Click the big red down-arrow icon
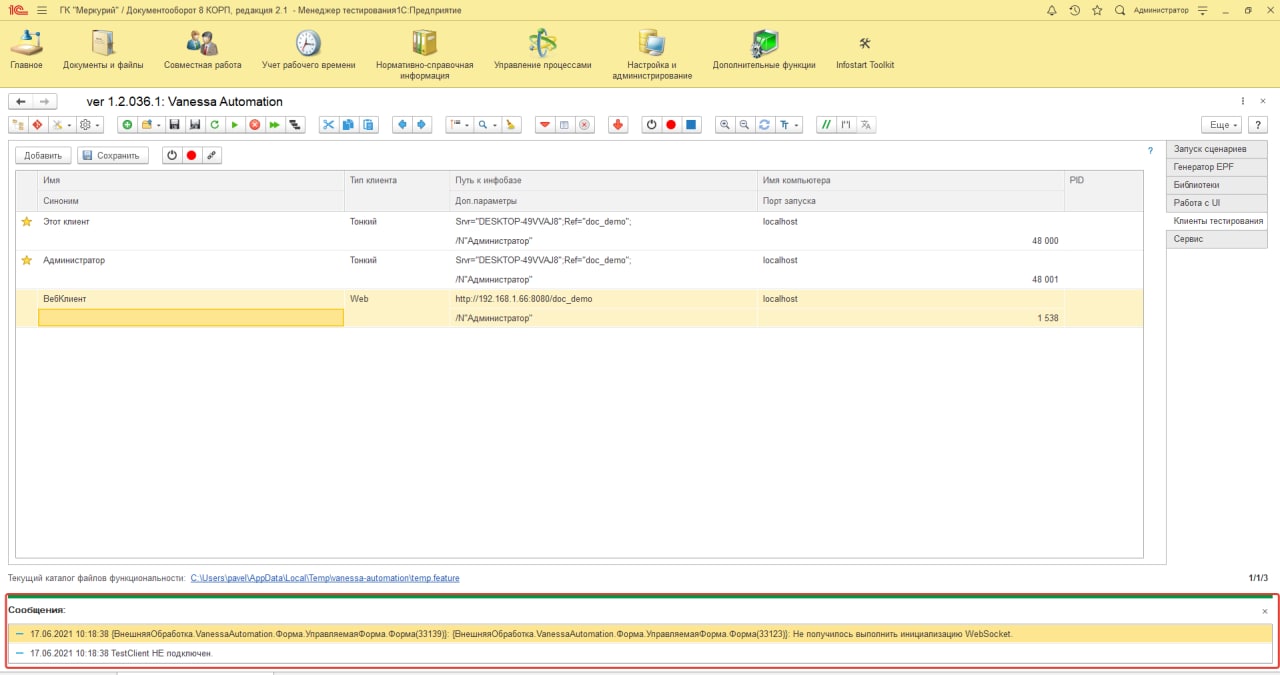Image resolution: width=1280 pixels, height=675 pixels. (618, 125)
